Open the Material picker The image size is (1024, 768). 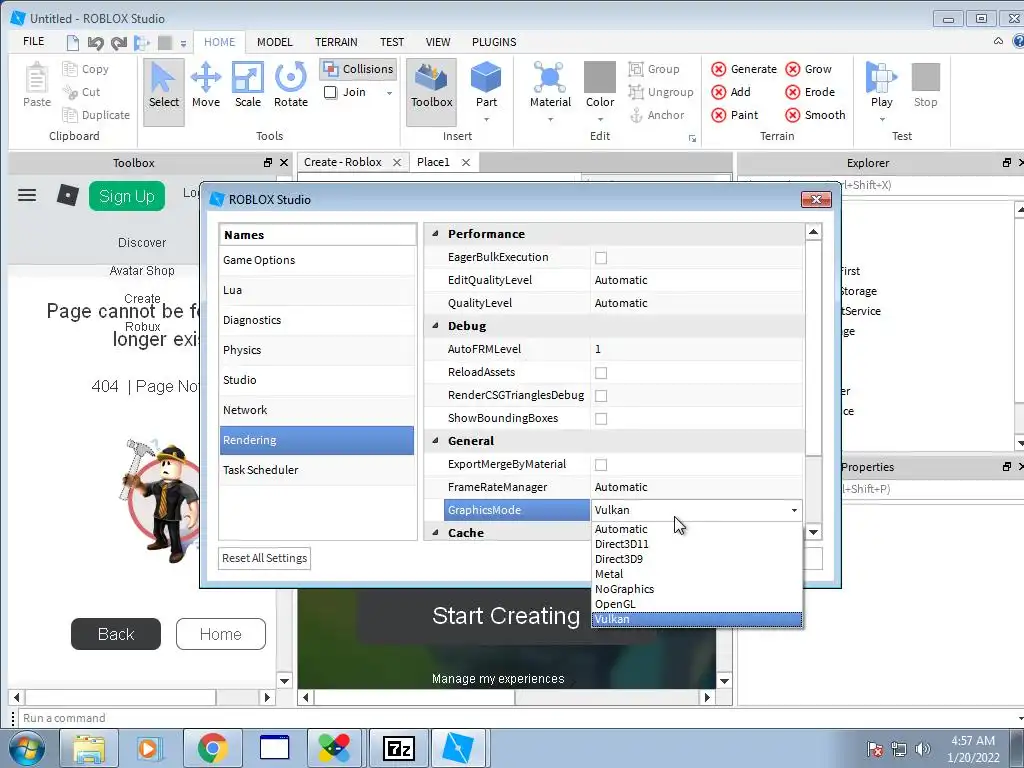click(550, 84)
